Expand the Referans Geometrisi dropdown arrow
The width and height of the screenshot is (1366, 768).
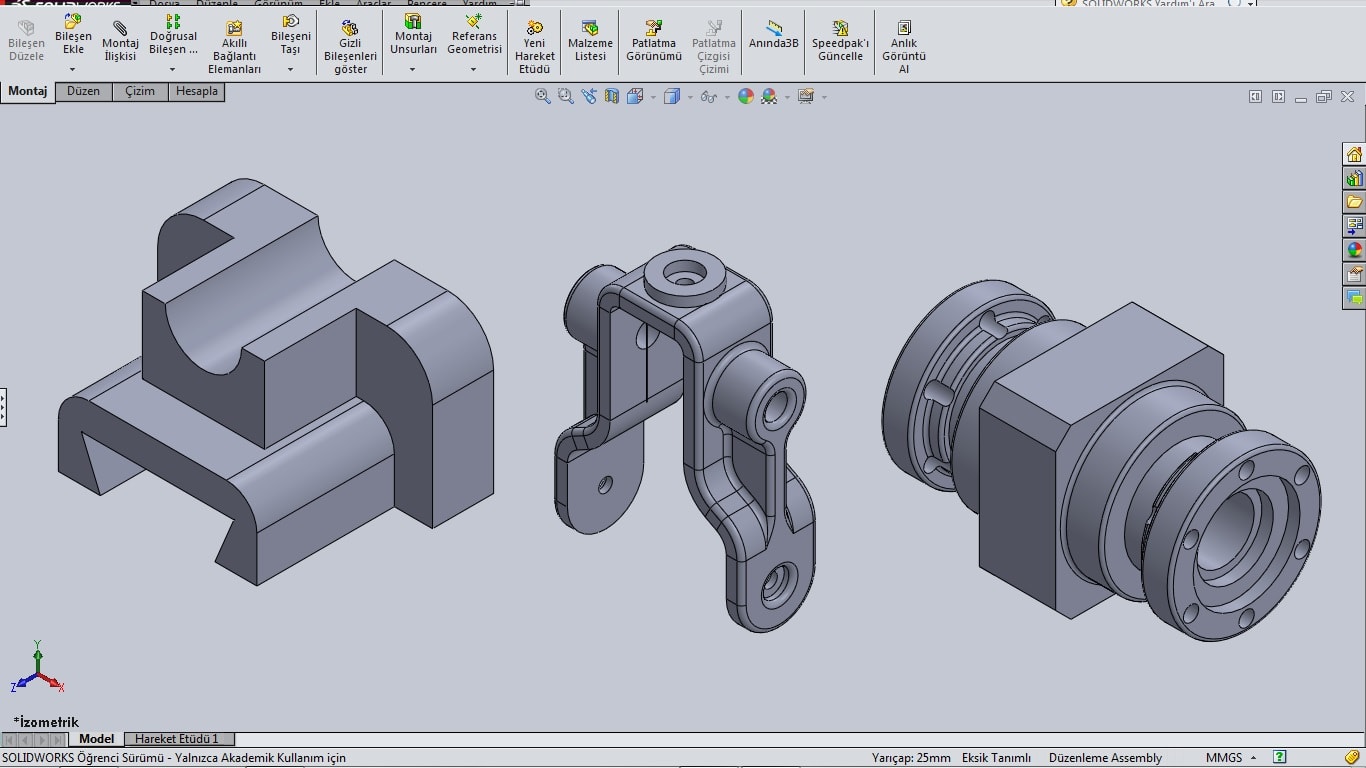(x=474, y=69)
